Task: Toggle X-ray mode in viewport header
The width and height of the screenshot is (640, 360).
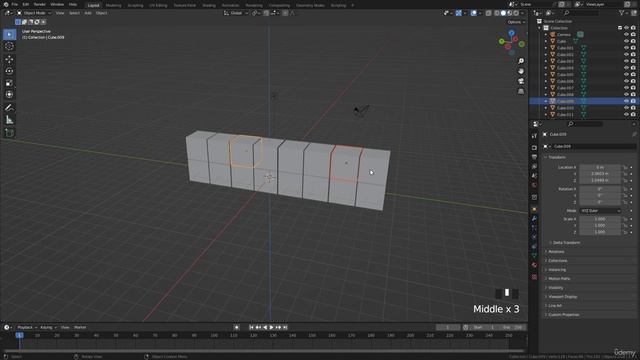Action: click(x=489, y=13)
